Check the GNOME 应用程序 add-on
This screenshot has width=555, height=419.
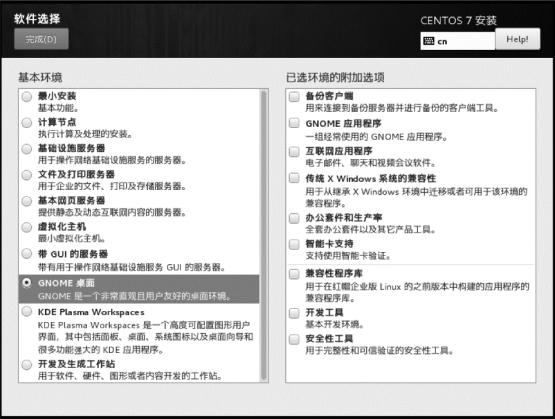pyautogui.click(x=294, y=123)
